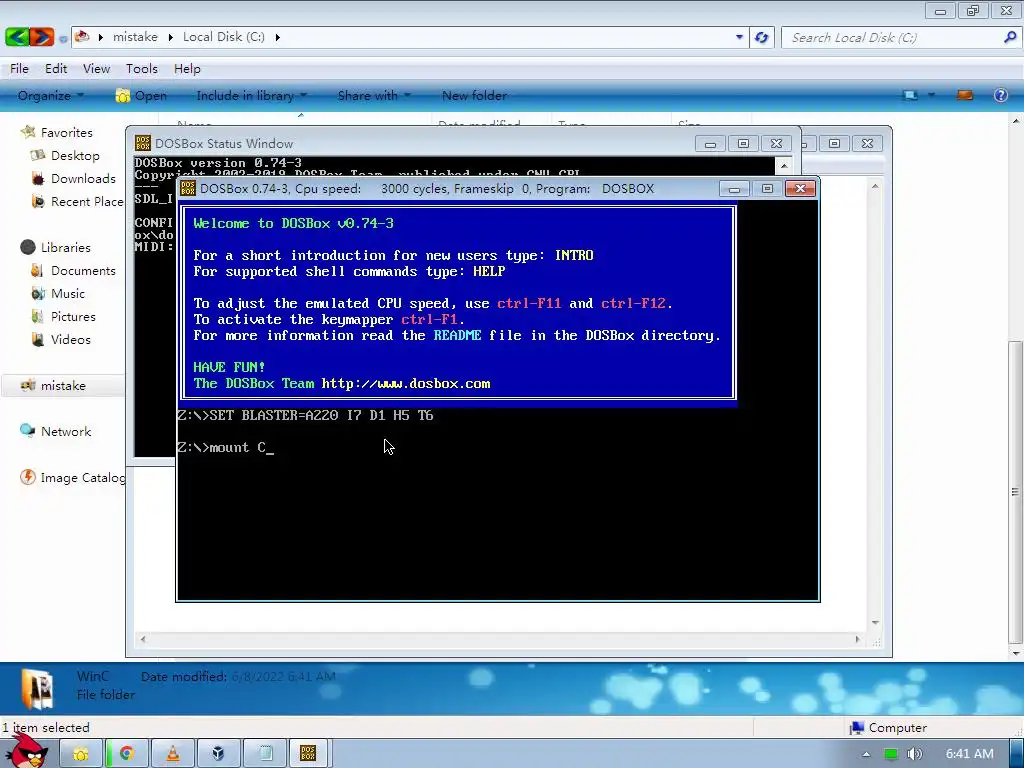The width and height of the screenshot is (1024, 768).
Task: Go back with the green arrow
Action: pos(17,37)
